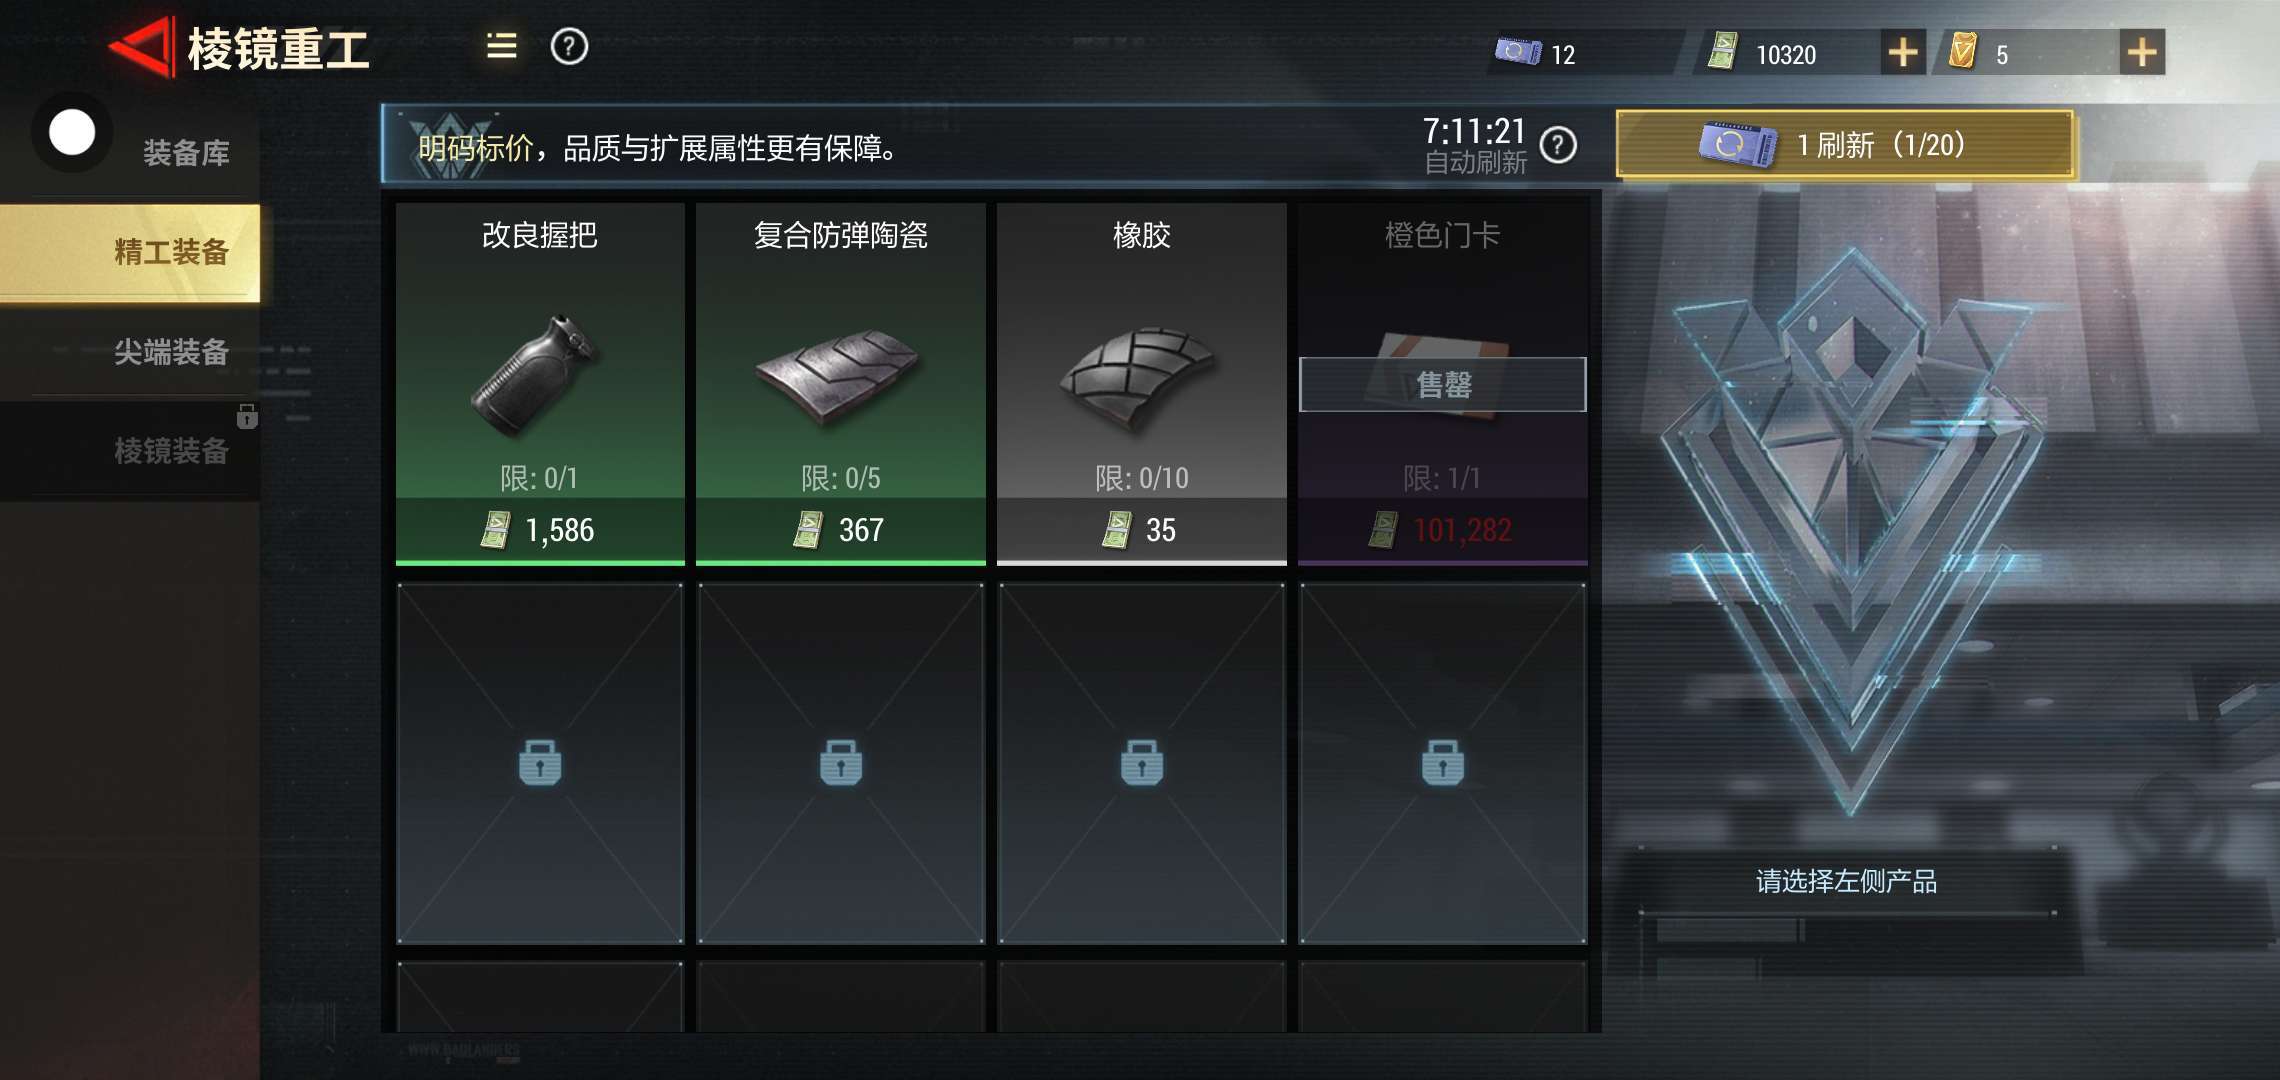Tap the refresh ticket count icon showing 12

click(x=1518, y=51)
